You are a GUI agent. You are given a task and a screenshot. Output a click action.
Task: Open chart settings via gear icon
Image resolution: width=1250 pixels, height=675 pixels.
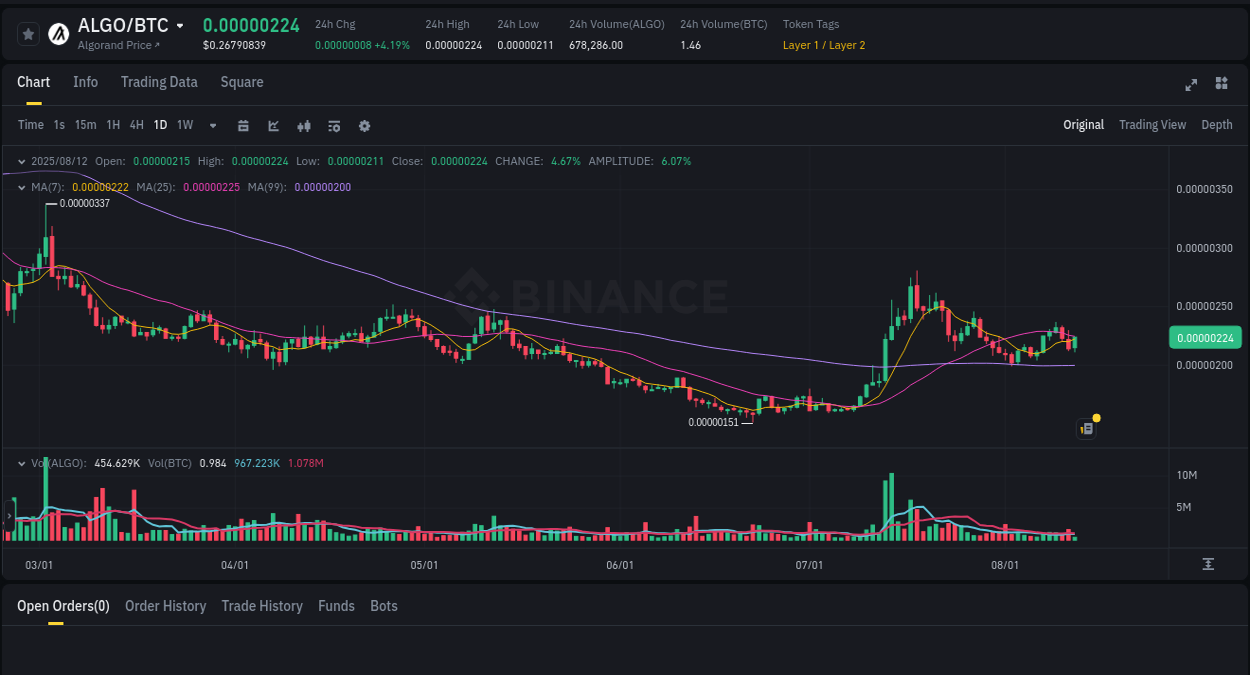pos(364,125)
